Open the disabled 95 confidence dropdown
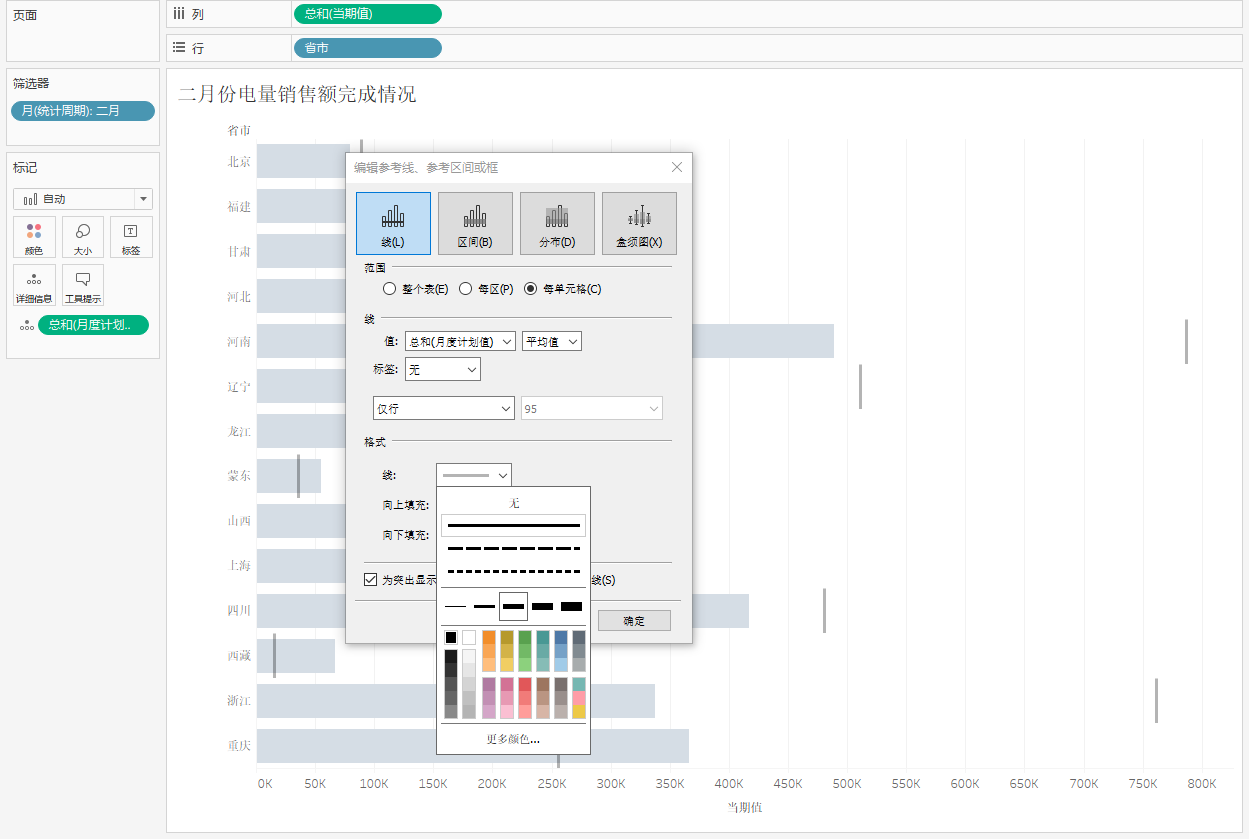The image size is (1249, 839). (592, 408)
